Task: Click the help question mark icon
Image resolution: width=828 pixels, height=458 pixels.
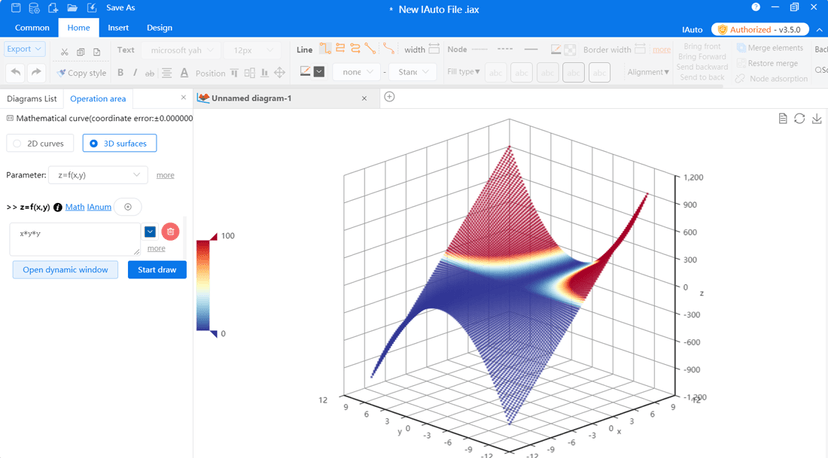Action: tap(756, 7)
